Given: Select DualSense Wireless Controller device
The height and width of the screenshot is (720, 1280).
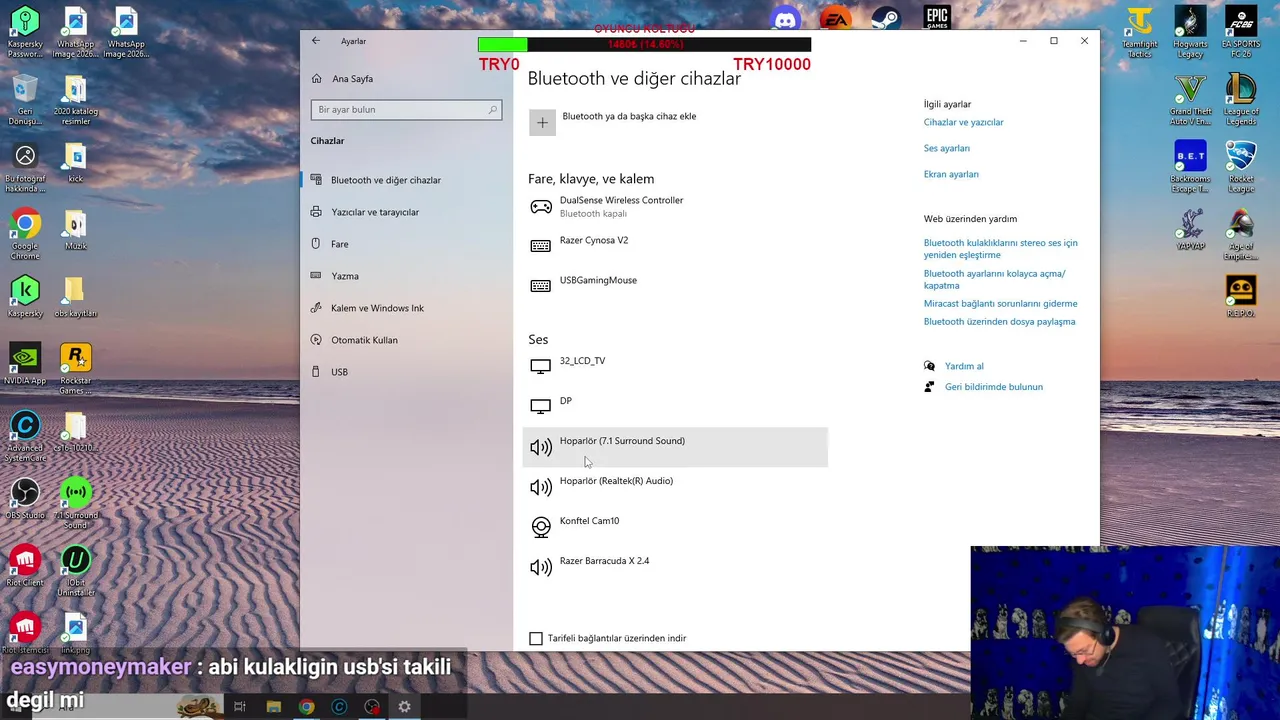Looking at the screenshot, I should (x=675, y=207).
